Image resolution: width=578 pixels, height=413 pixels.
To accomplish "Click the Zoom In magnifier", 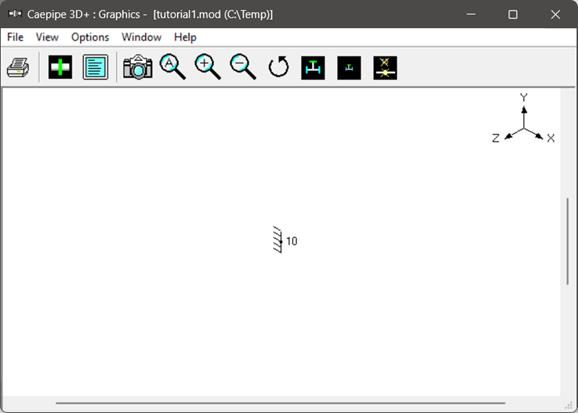I will (x=208, y=67).
